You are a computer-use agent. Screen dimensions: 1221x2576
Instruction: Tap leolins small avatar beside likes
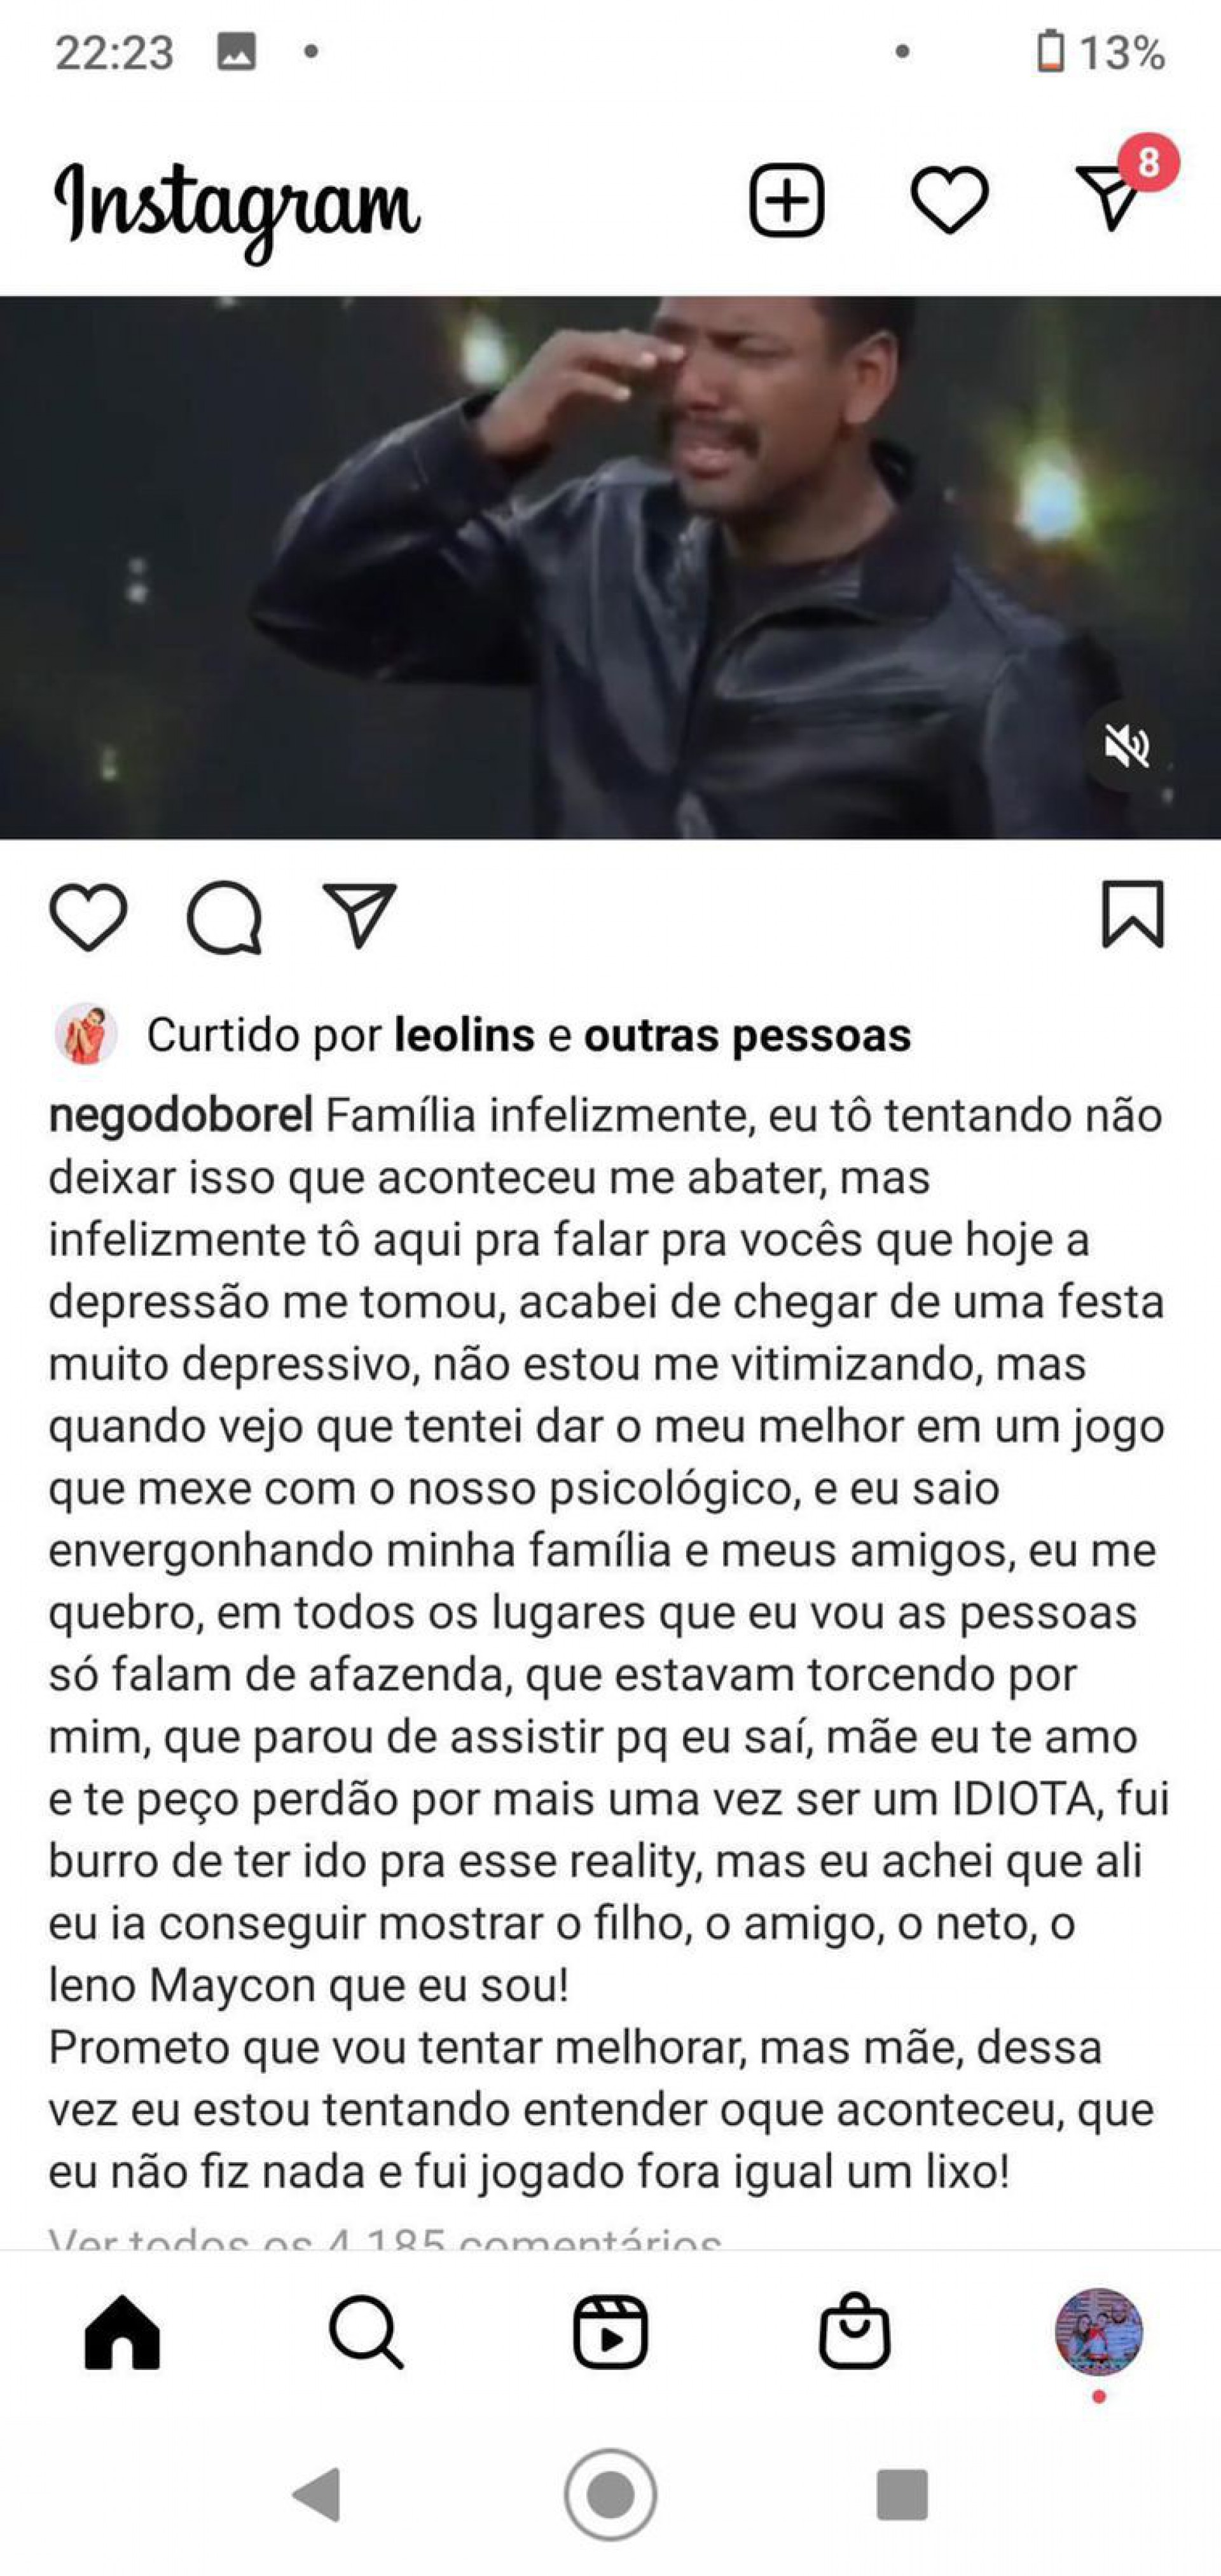tap(85, 1034)
